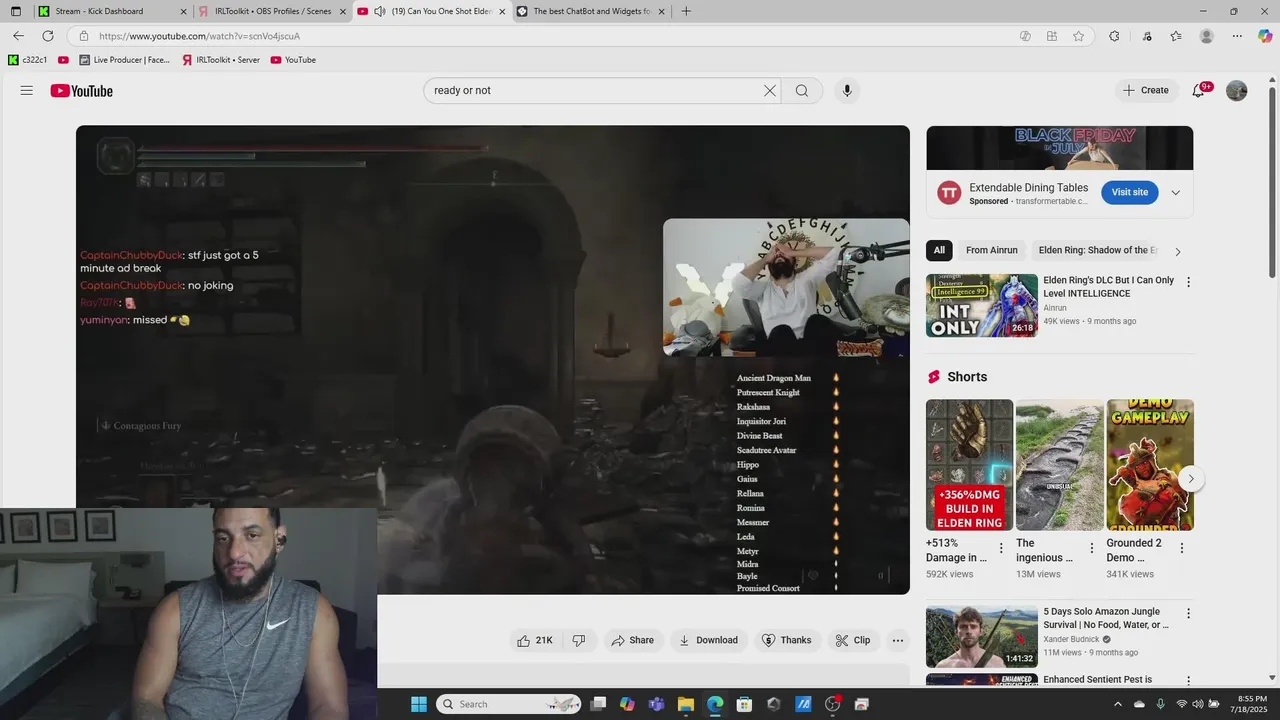Open the IRLToolkit Server bookmark
The height and width of the screenshot is (720, 1280).
tap(221, 60)
